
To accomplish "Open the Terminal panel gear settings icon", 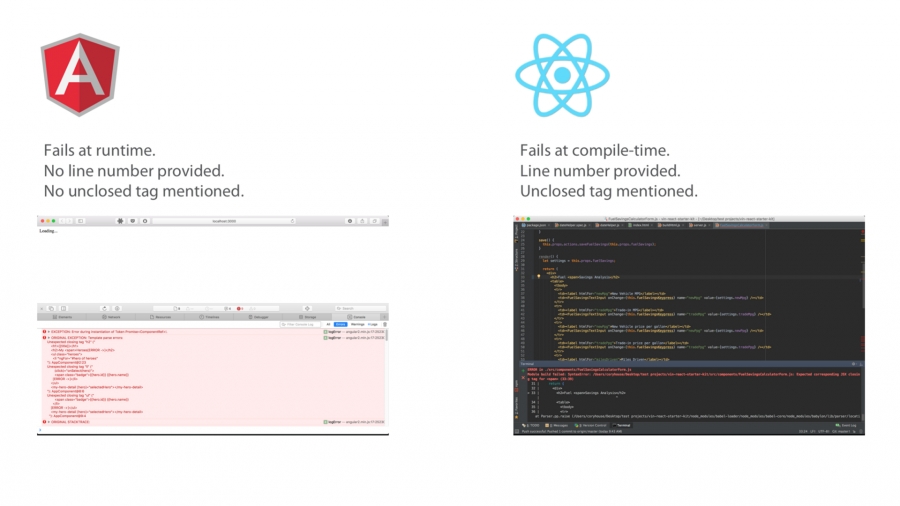I will tap(853, 364).
